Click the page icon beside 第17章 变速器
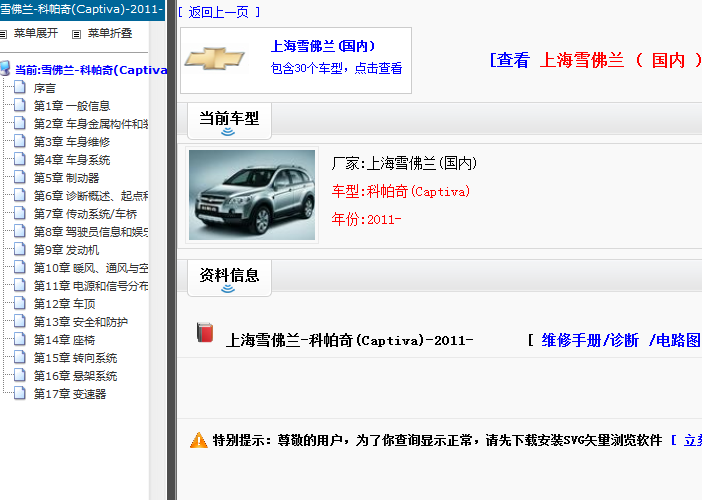 click(20, 393)
